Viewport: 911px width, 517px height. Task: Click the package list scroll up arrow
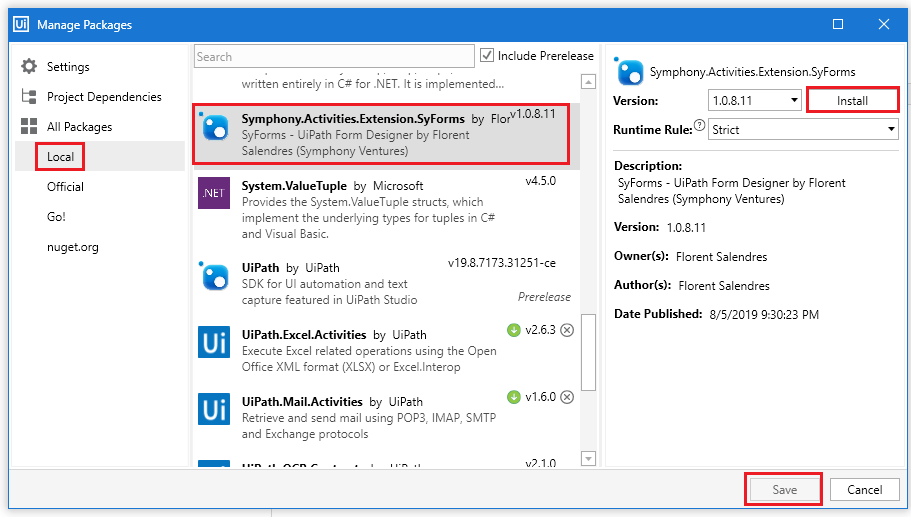click(x=589, y=82)
